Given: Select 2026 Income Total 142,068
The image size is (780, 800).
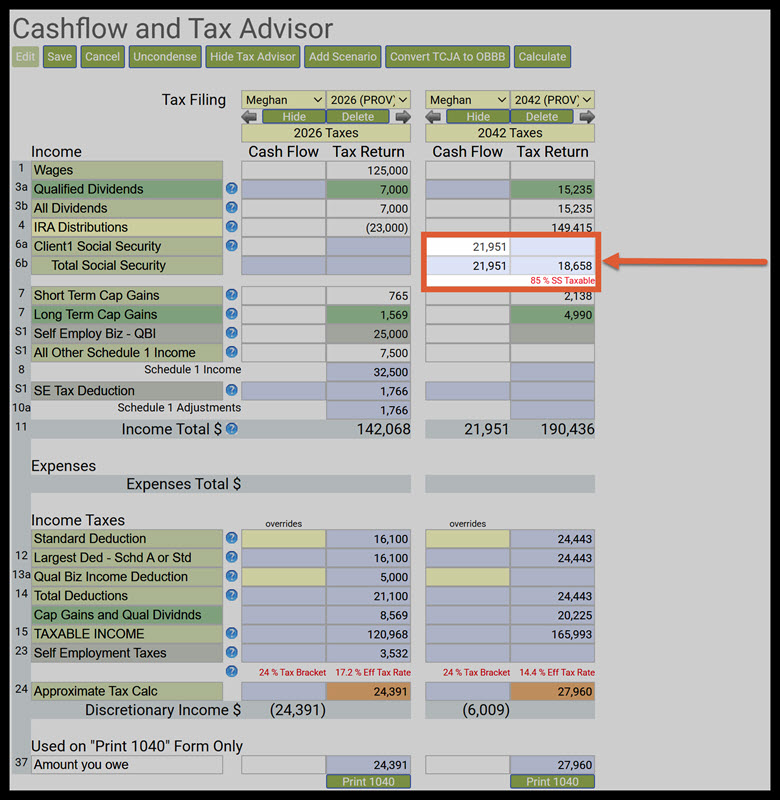Looking at the screenshot, I should tap(383, 429).
